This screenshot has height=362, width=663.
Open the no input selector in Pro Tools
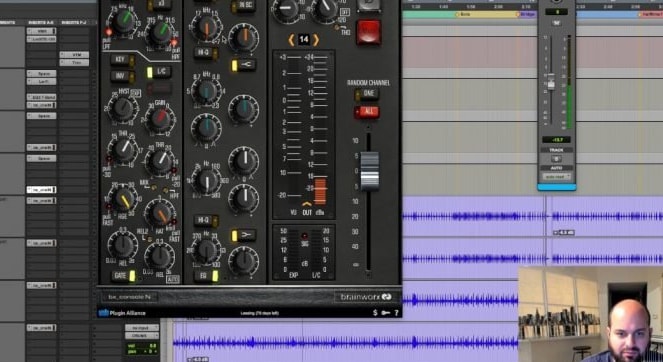coord(142,328)
